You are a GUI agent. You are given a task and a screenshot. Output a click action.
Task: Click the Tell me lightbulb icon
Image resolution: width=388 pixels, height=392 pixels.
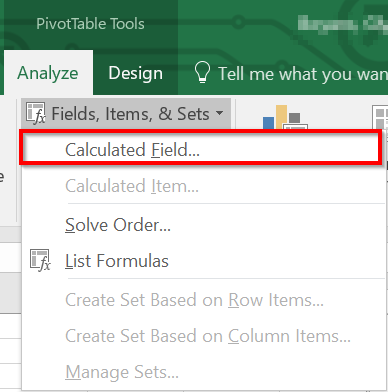[x=202, y=73]
